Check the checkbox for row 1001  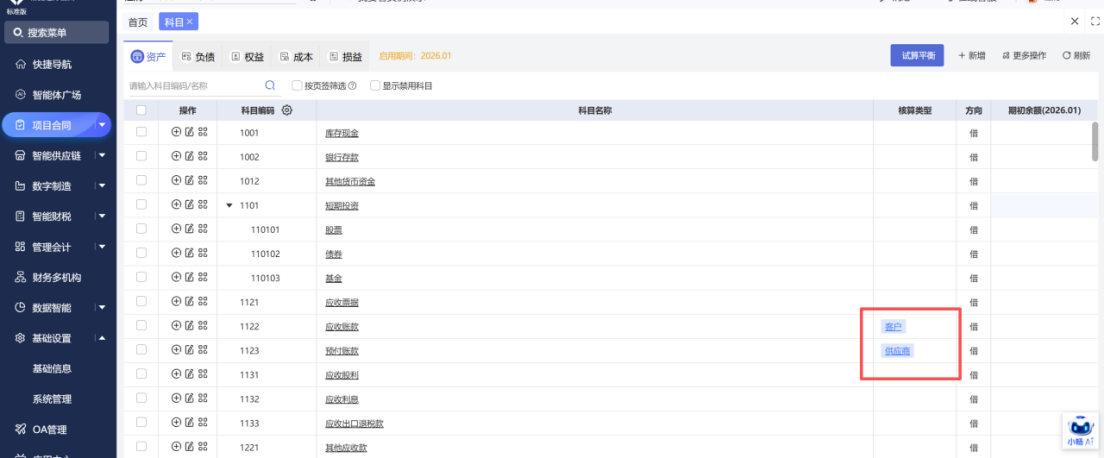pyautogui.click(x=142, y=132)
